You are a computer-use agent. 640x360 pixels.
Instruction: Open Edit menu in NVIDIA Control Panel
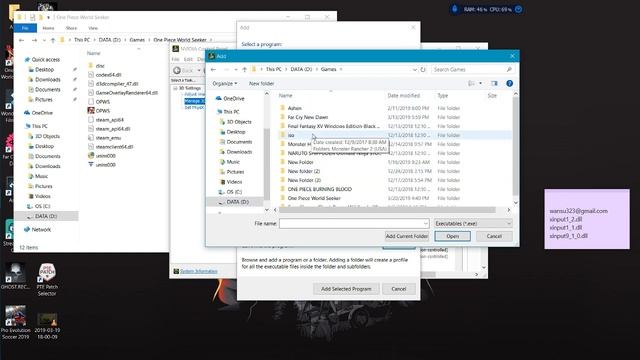(x=188, y=59)
